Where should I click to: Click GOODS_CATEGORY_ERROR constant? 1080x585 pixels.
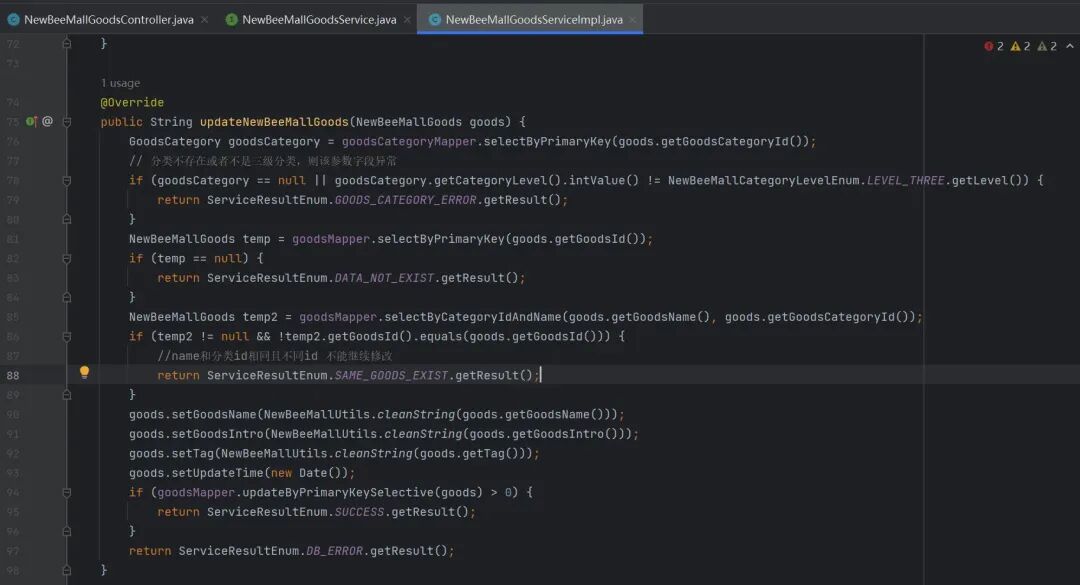point(405,200)
